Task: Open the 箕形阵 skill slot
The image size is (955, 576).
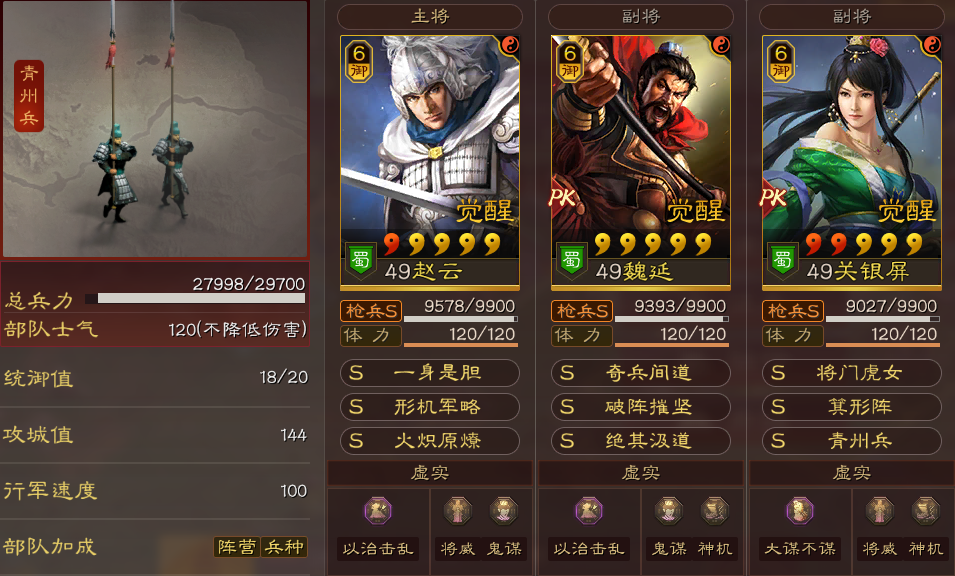Action: pos(851,407)
